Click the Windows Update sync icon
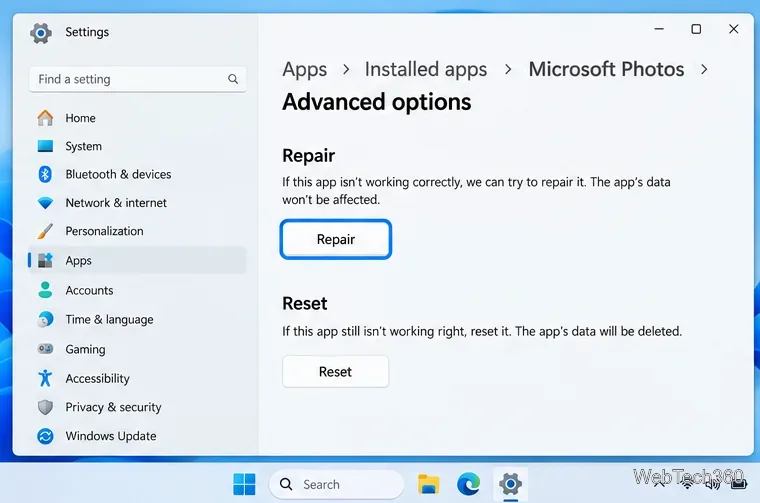 point(45,436)
